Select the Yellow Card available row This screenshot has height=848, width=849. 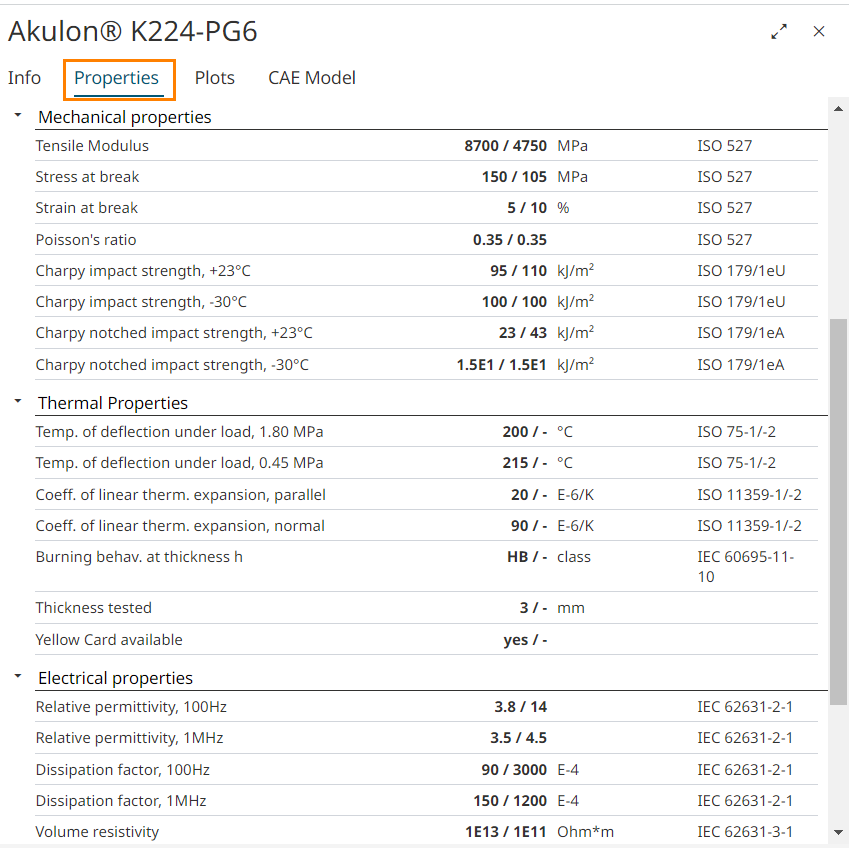point(109,640)
